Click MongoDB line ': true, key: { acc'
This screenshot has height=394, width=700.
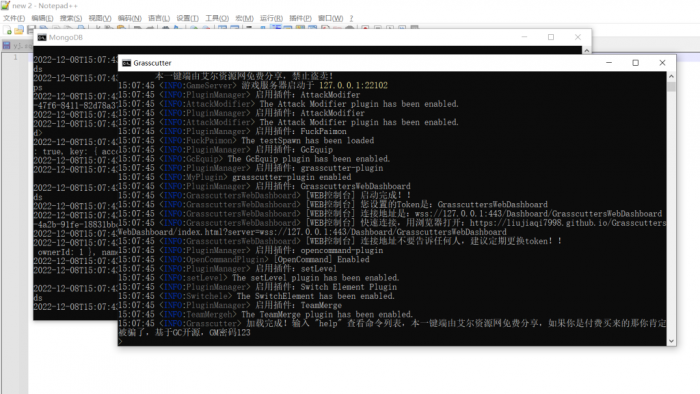(75, 151)
